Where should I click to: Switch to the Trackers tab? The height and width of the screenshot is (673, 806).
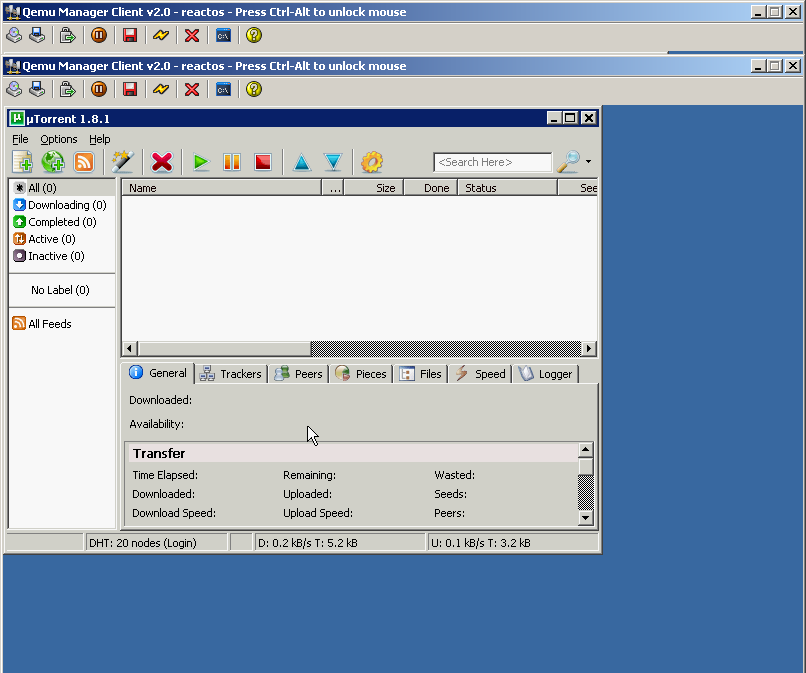[x=231, y=374]
